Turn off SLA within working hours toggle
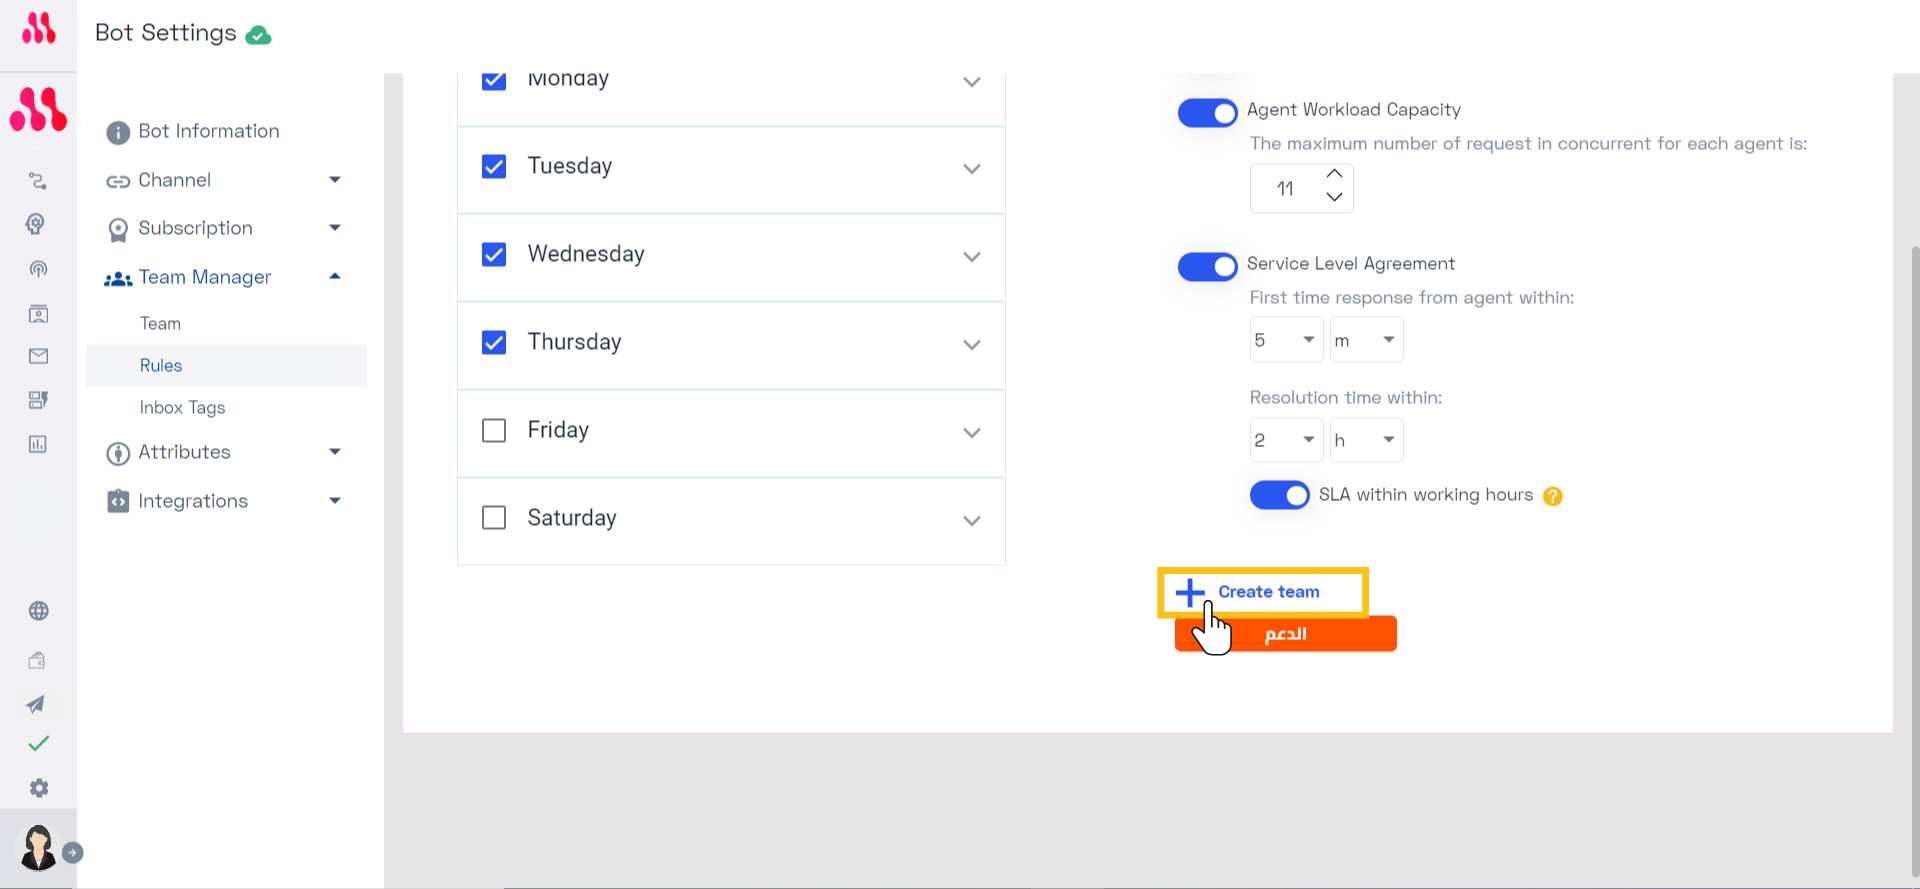This screenshot has height=889, width=1920. tap(1280, 495)
